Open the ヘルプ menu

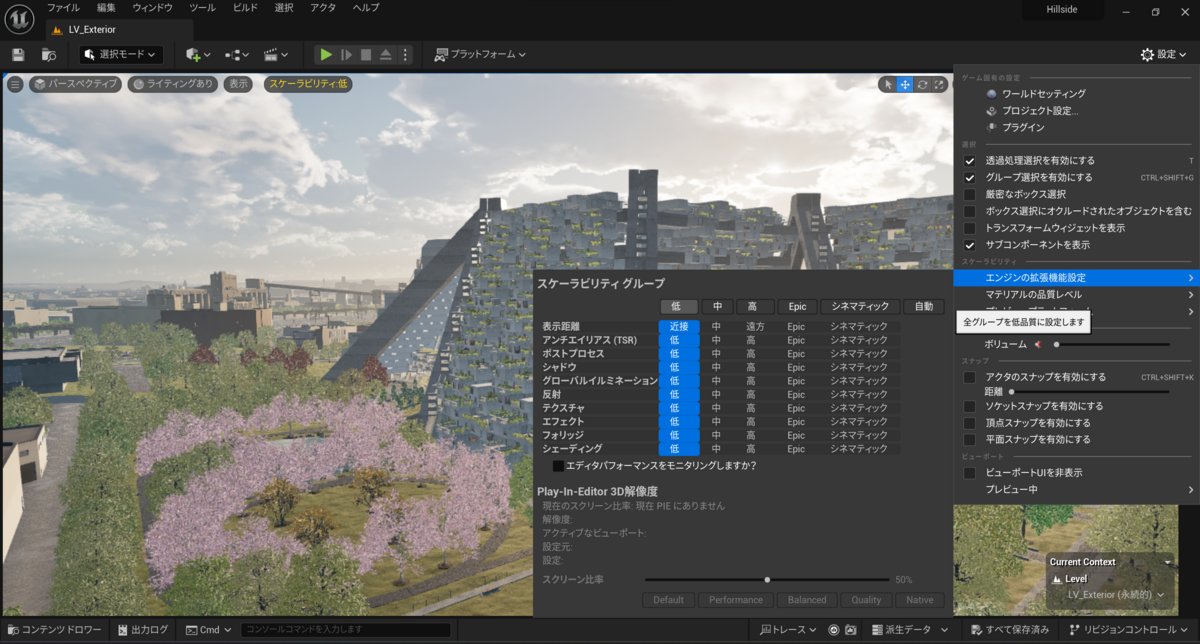[x=365, y=8]
